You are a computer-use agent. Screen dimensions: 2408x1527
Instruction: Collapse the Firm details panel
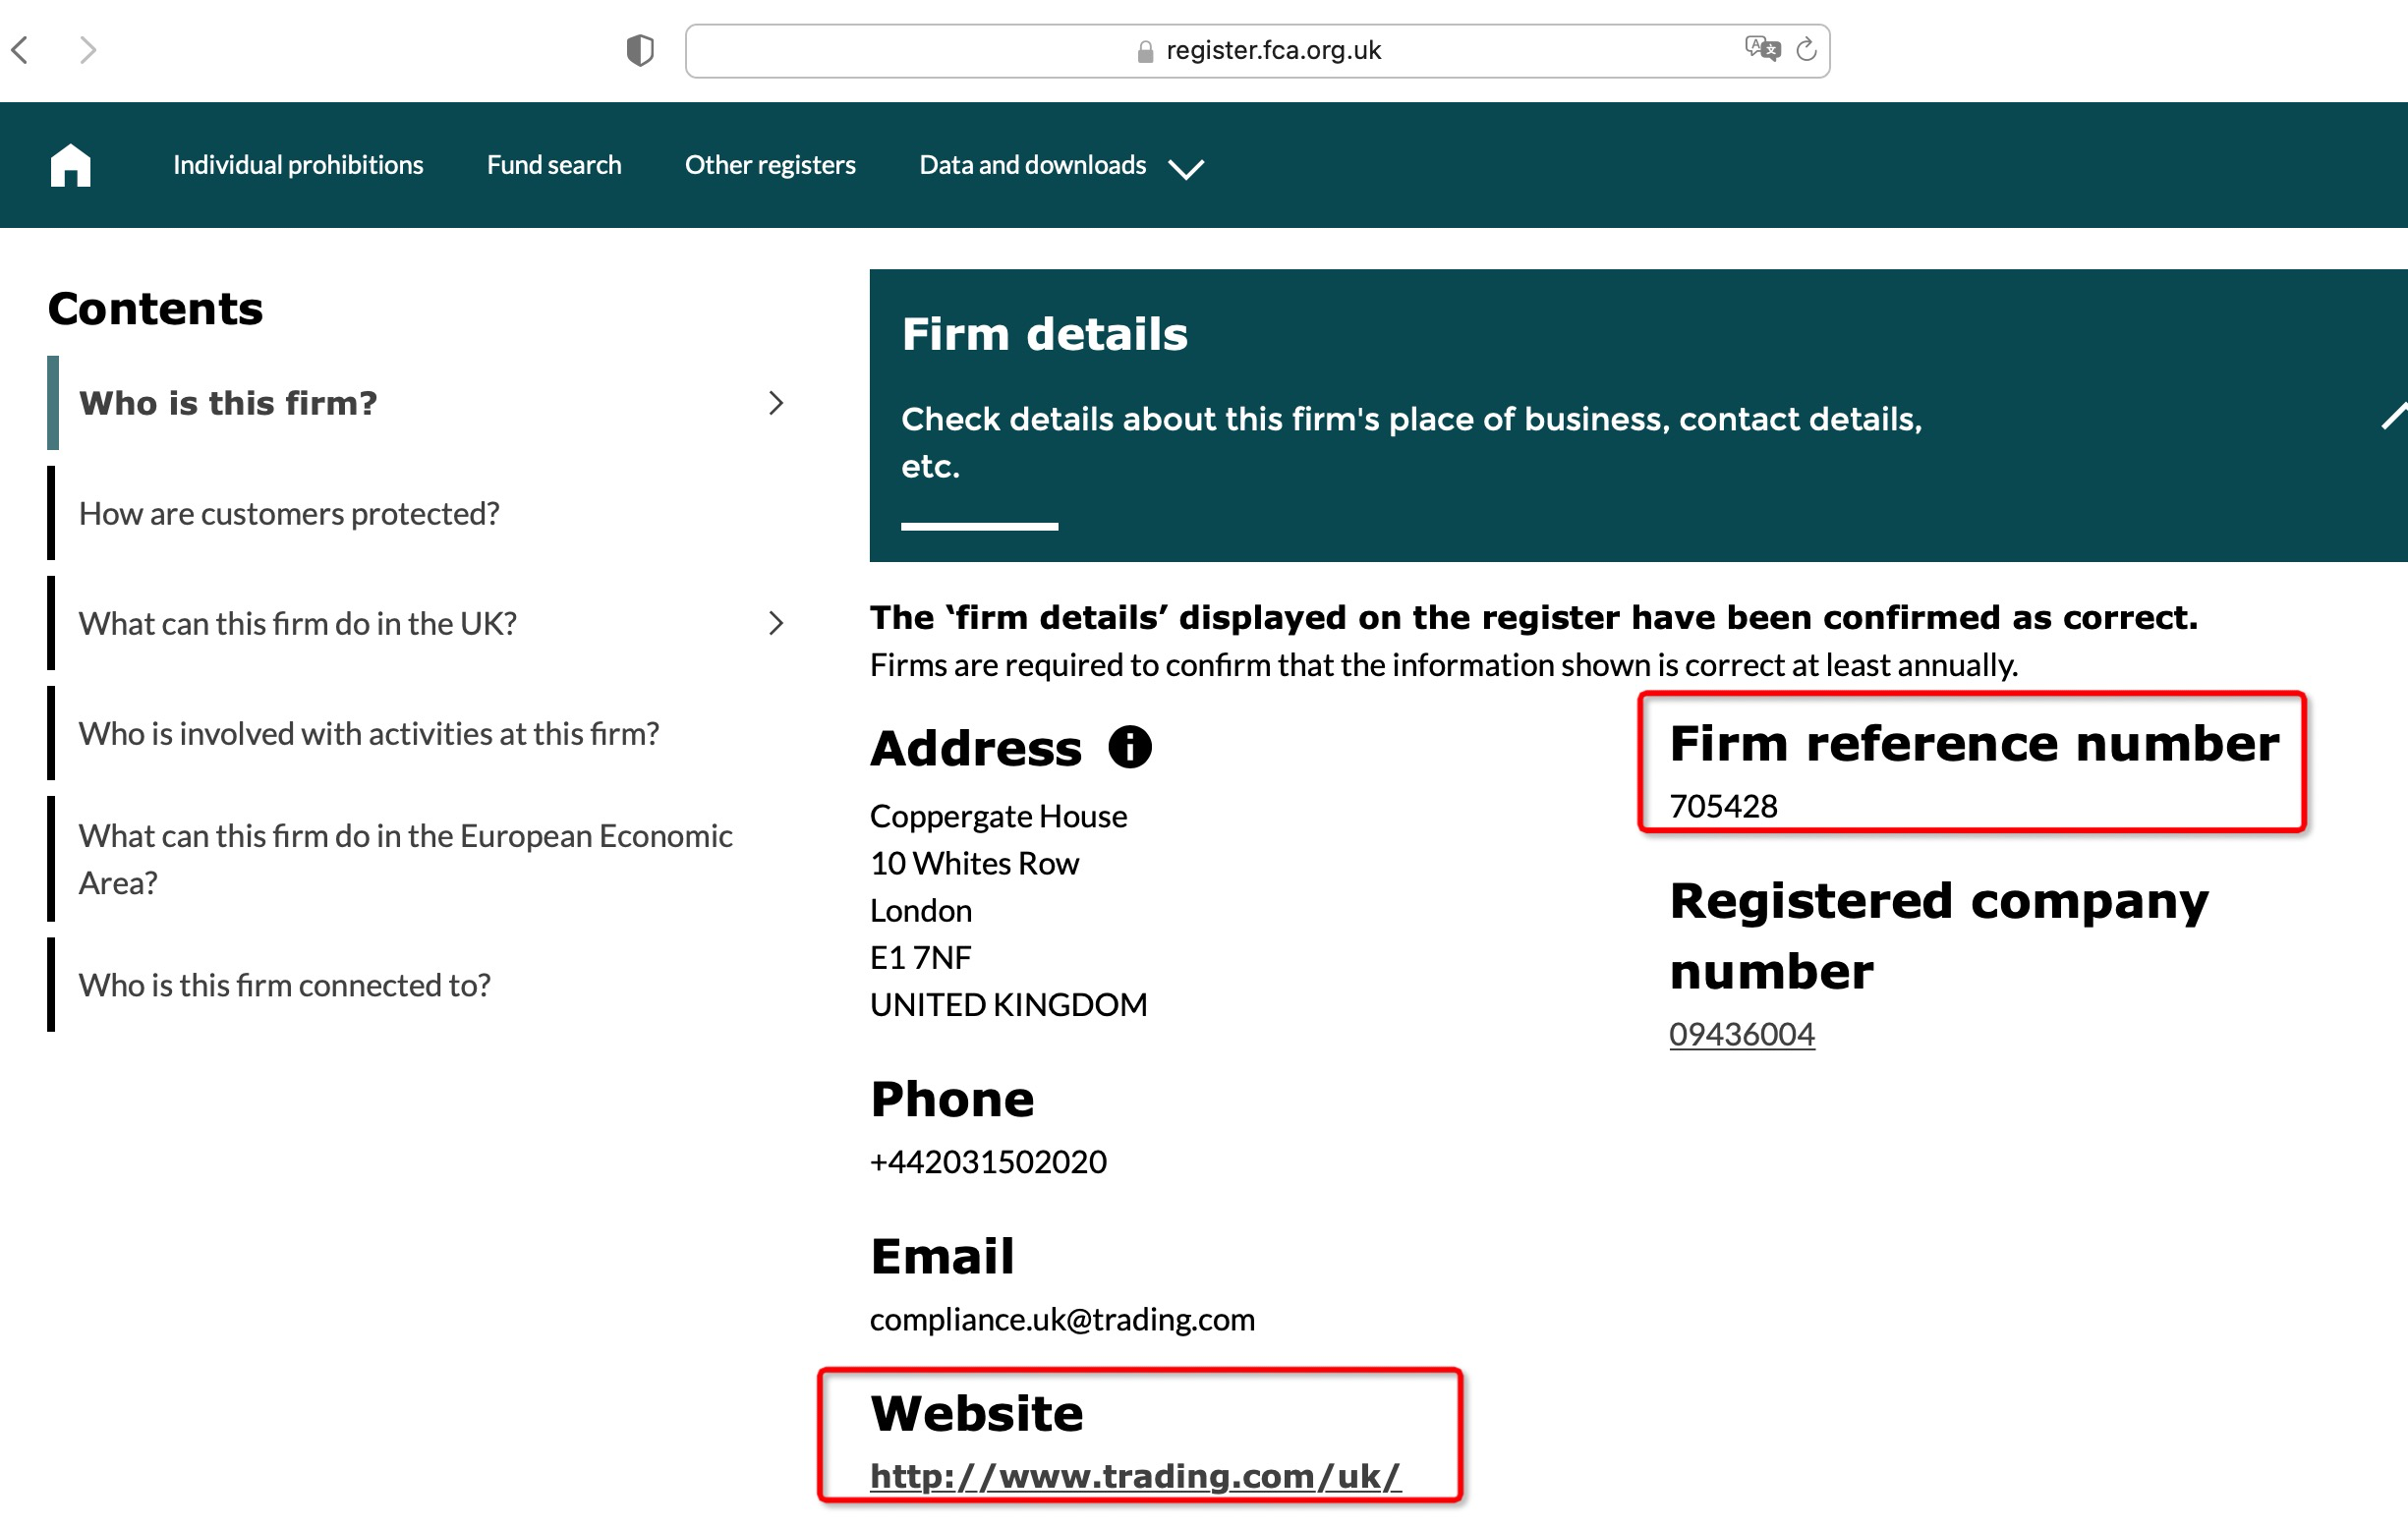2393,416
